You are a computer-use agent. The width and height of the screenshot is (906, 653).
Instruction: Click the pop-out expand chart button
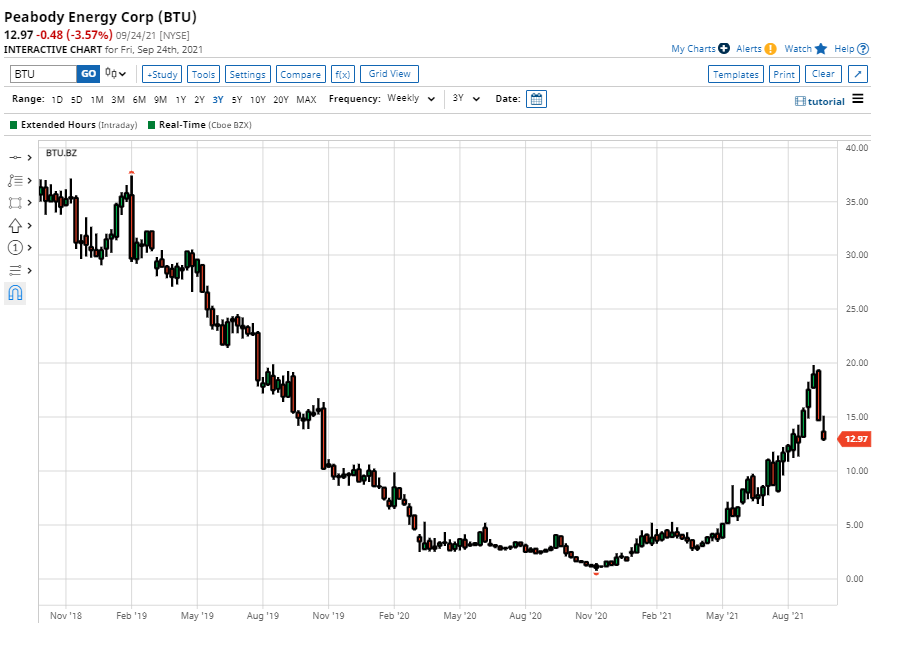(858, 74)
